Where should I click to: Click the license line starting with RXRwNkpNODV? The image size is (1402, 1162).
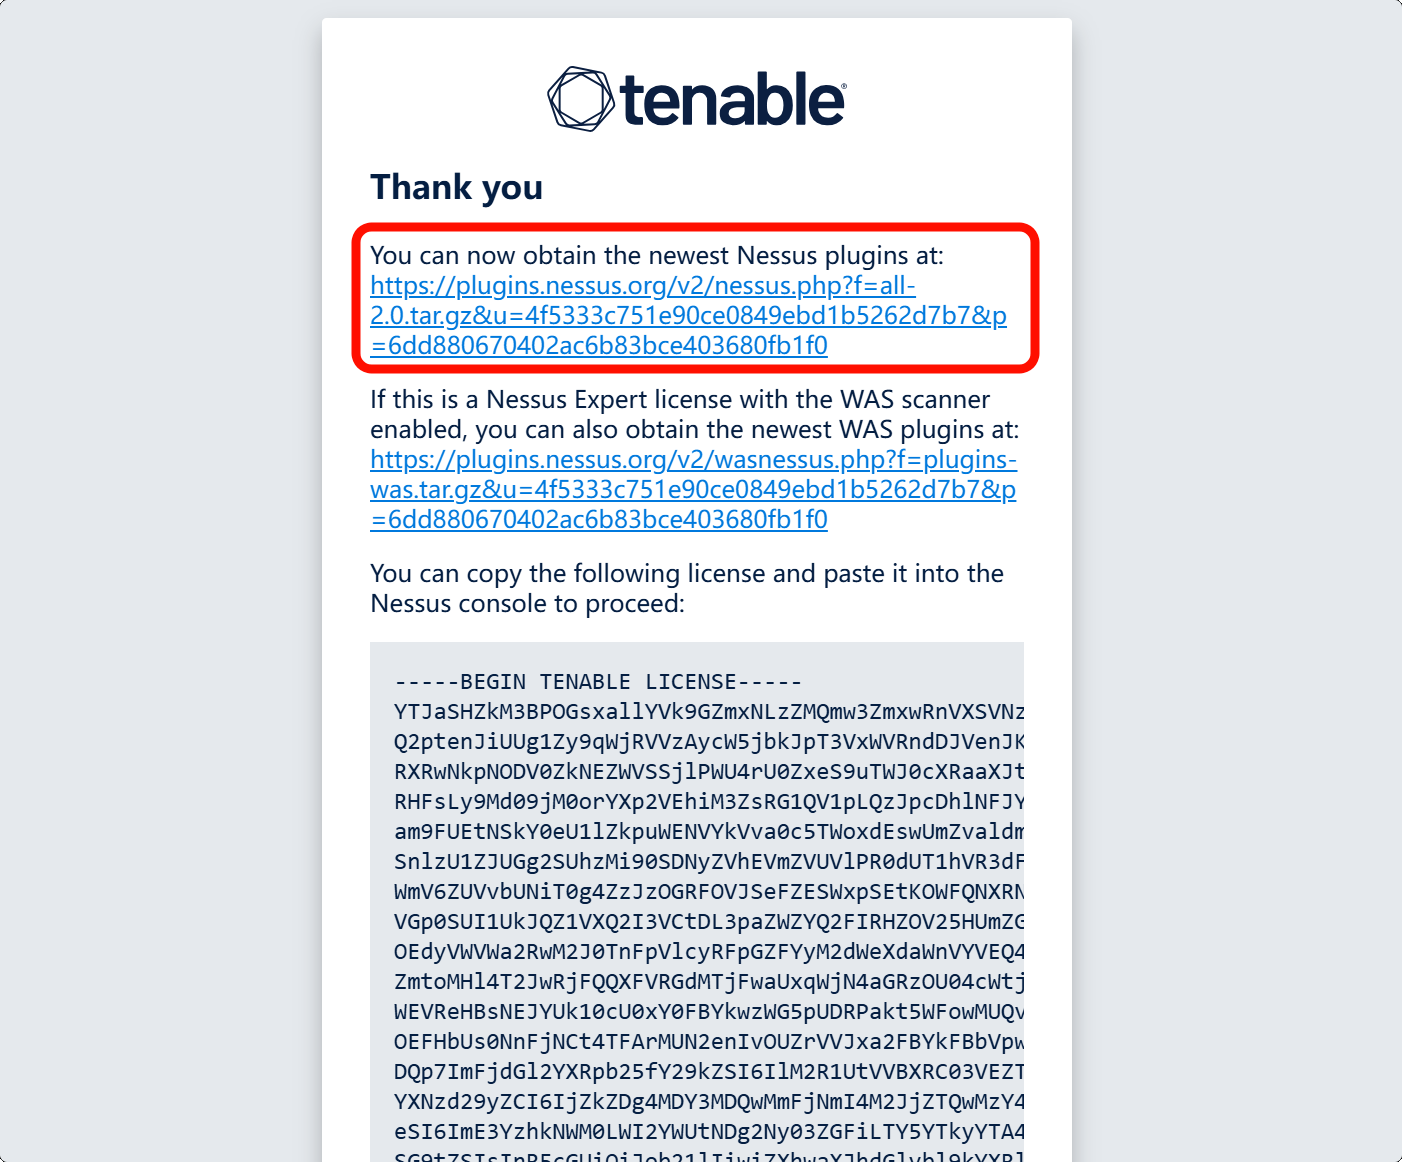(708, 772)
